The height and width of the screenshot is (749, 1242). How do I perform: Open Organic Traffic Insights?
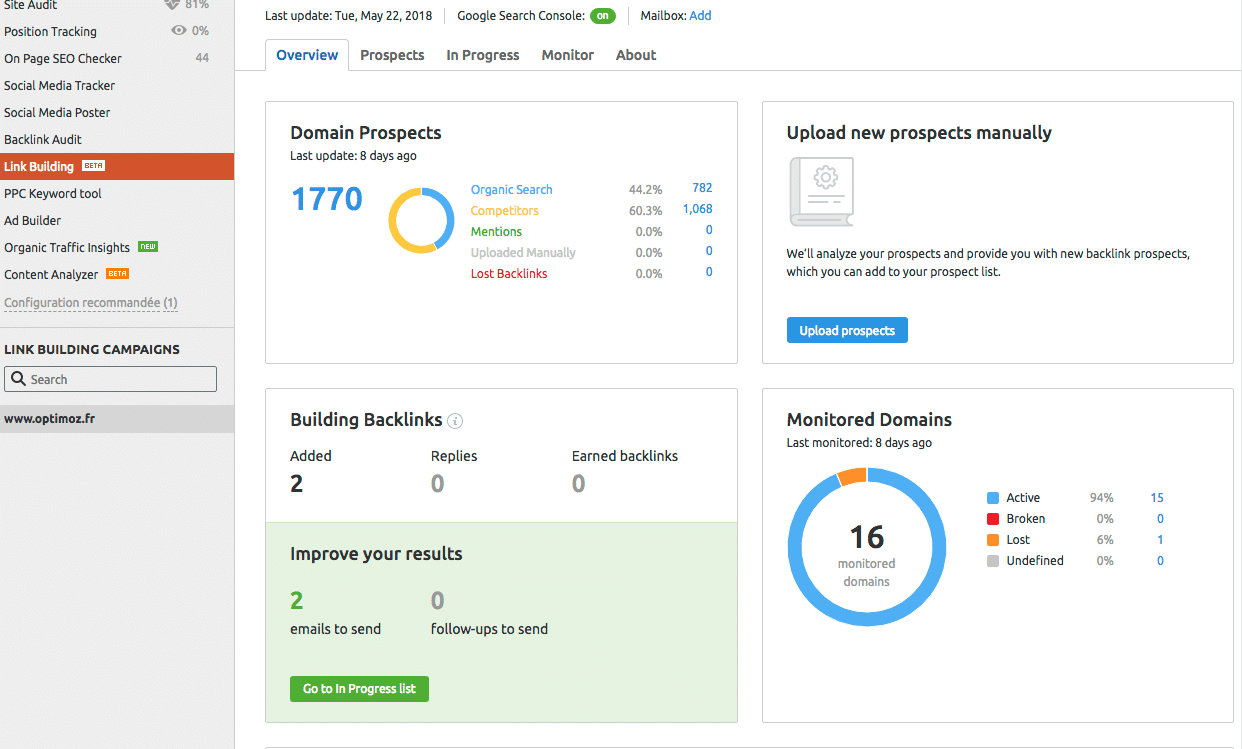tap(67, 247)
